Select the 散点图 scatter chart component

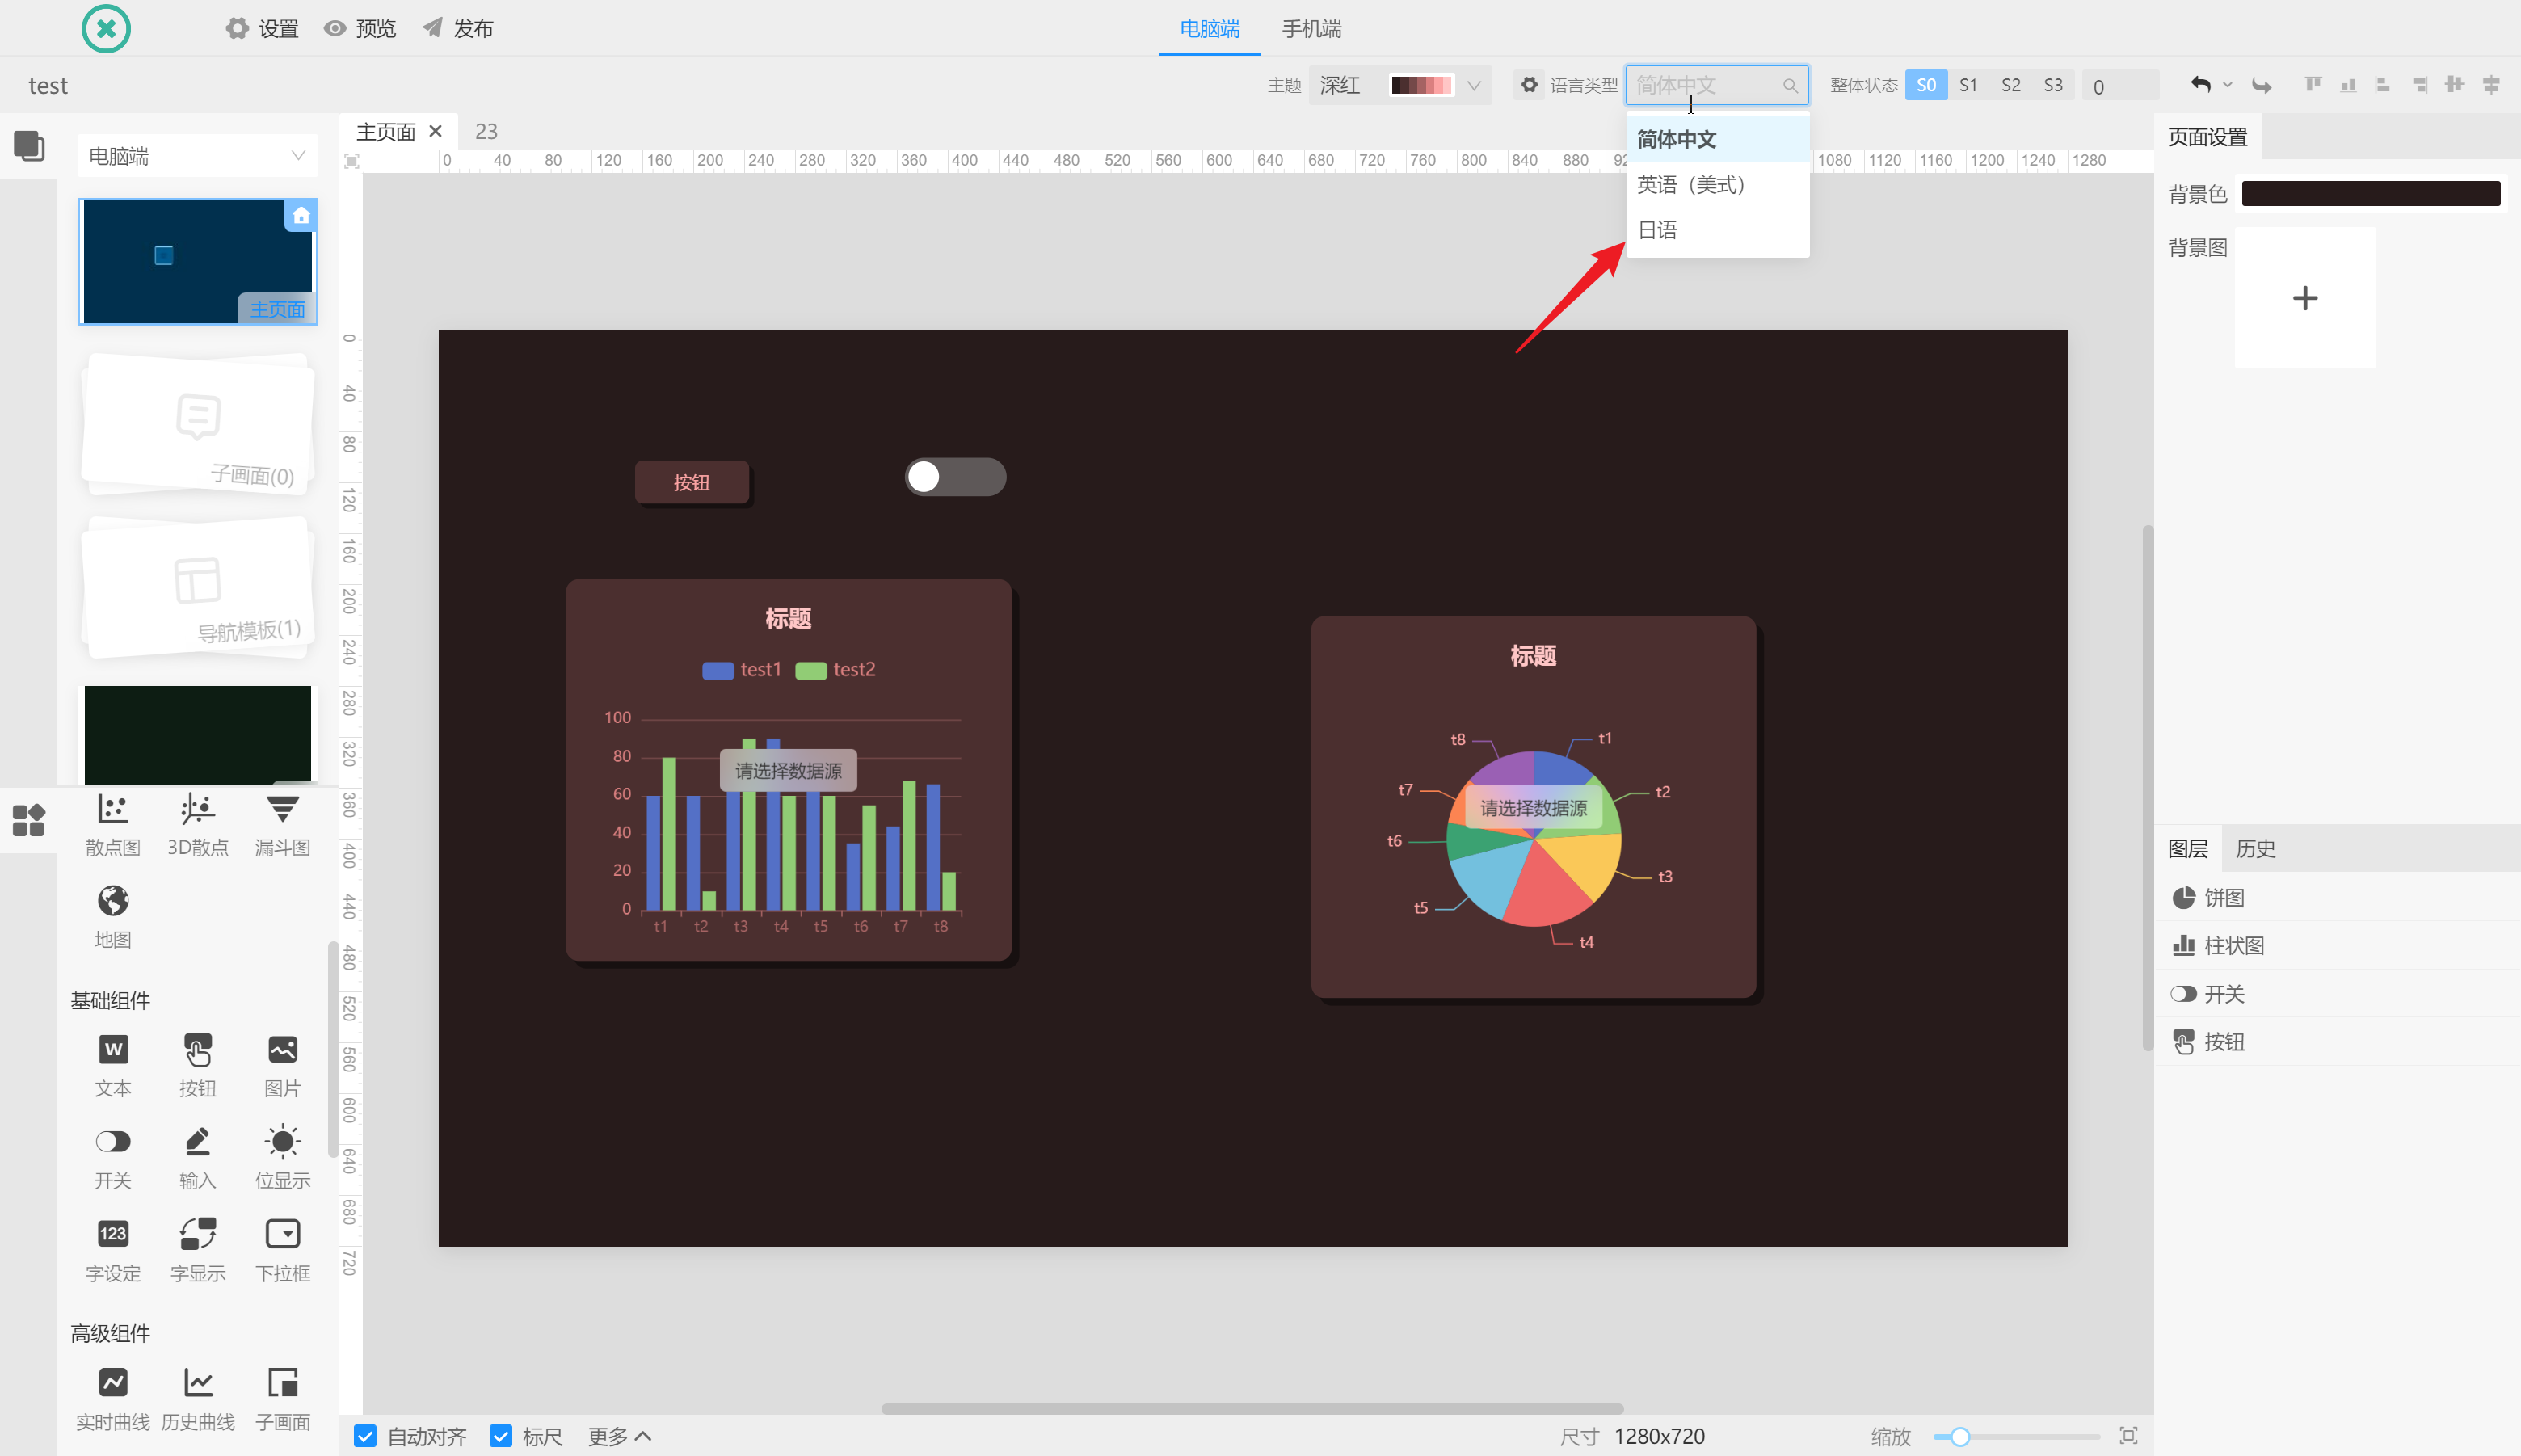click(113, 825)
